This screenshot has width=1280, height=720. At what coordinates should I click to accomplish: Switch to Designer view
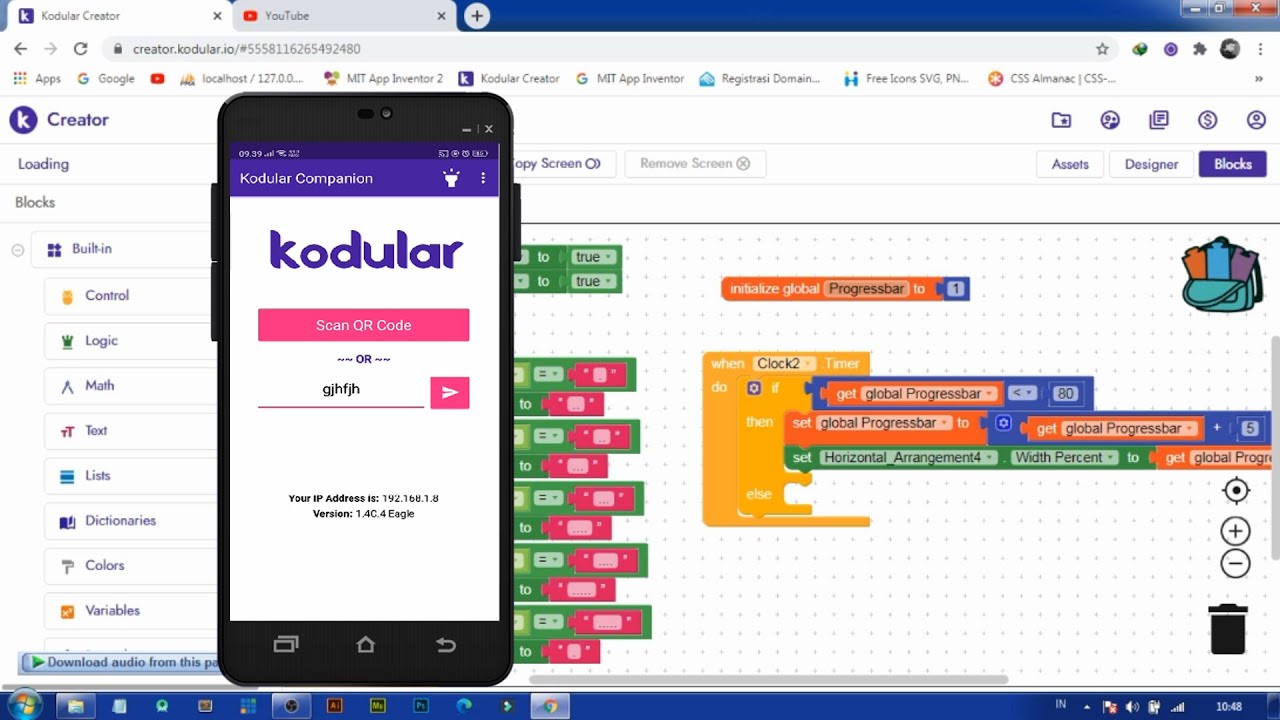(x=1151, y=164)
